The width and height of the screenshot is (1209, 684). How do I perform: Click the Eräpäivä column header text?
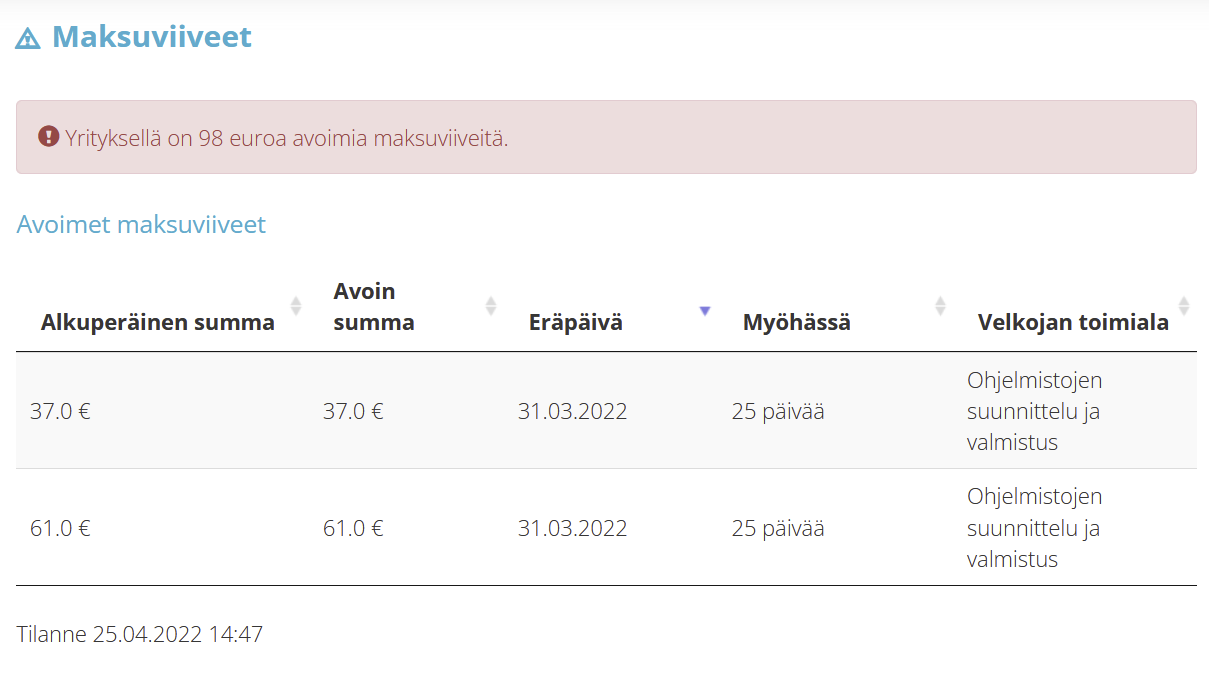(576, 322)
